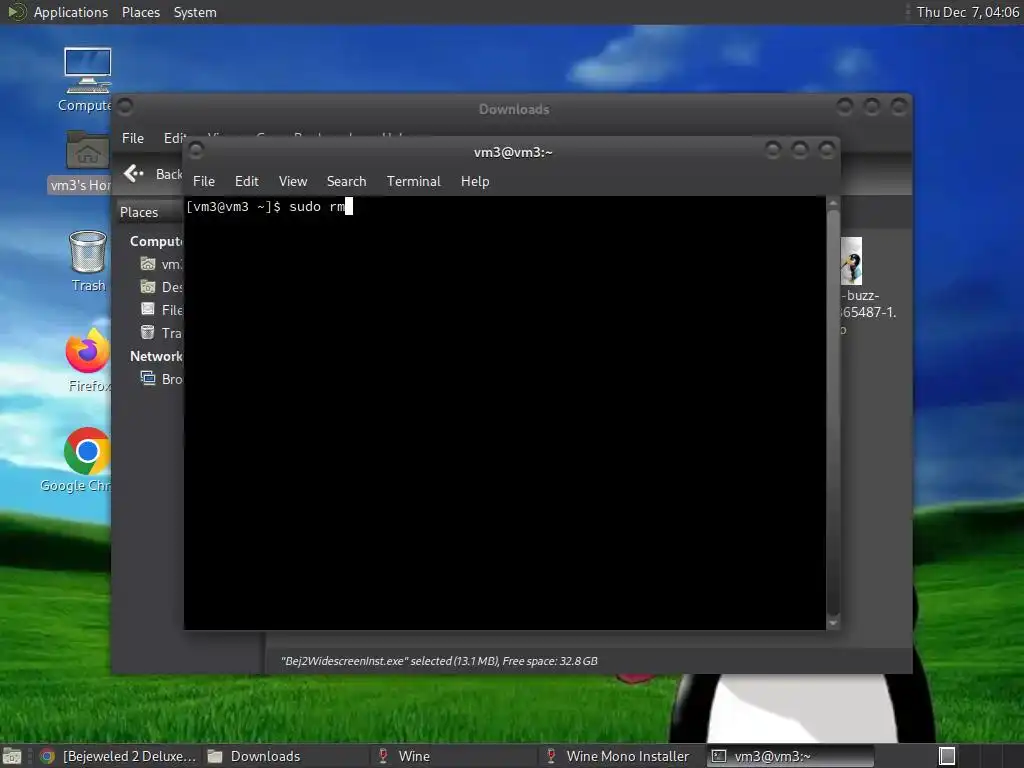The image size is (1024, 768).
Task: Select the Trash icon in Places sidebar
Action: (x=148, y=332)
